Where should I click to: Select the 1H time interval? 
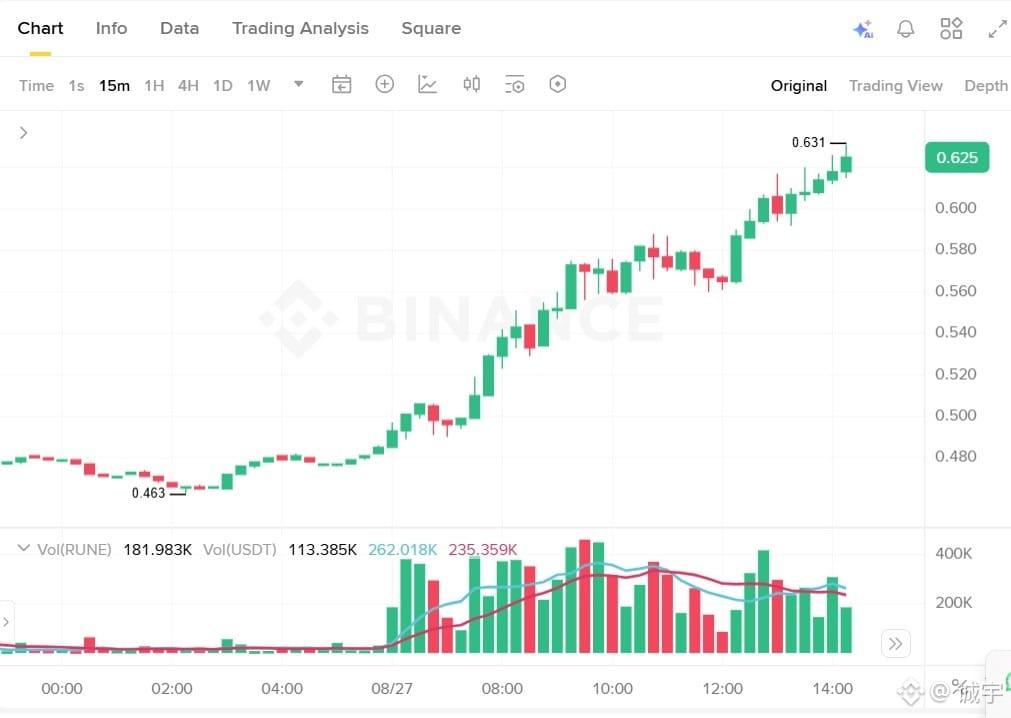154,86
